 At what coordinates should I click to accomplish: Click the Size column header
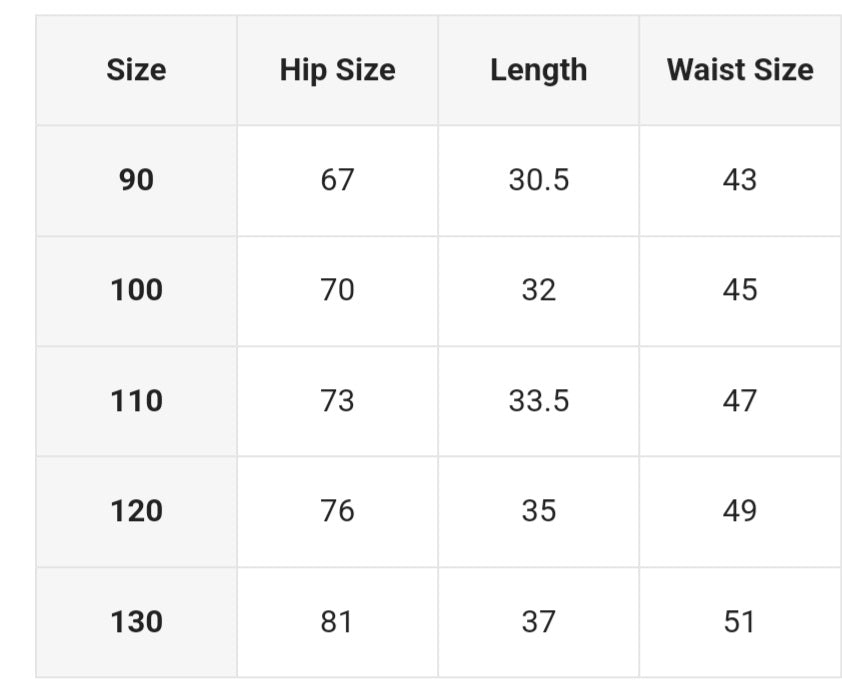(136, 70)
